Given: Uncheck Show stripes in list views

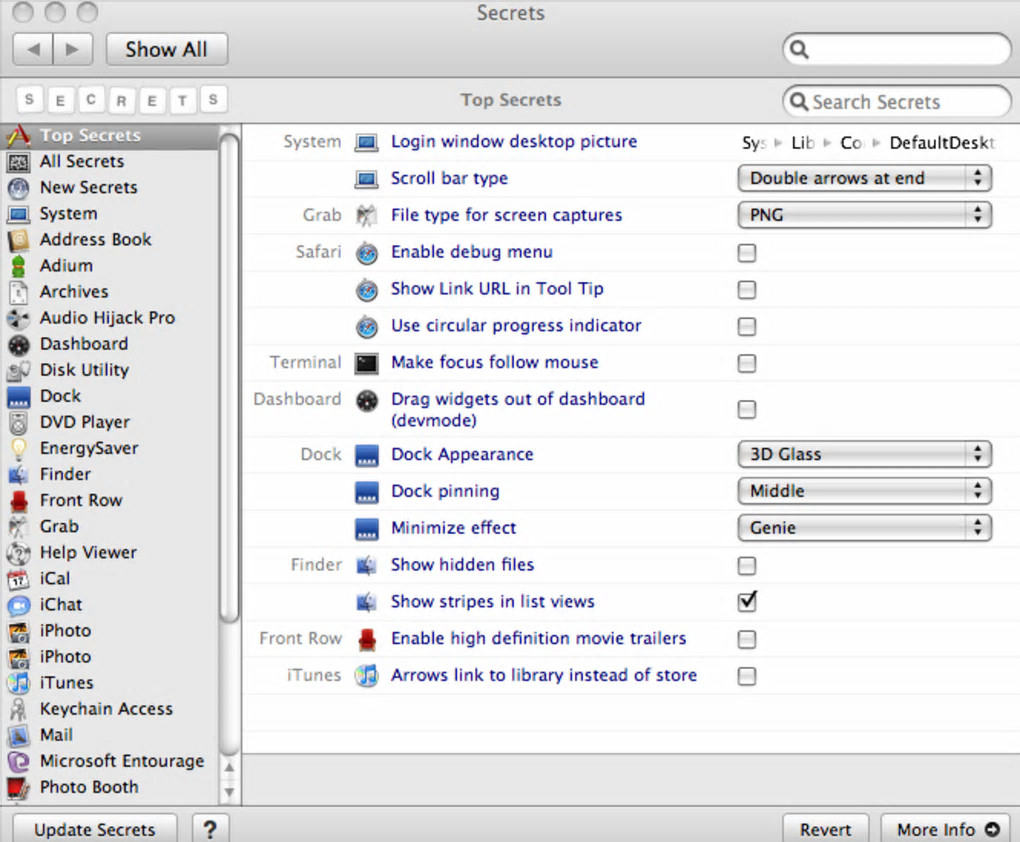Looking at the screenshot, I should coord(747,602).
